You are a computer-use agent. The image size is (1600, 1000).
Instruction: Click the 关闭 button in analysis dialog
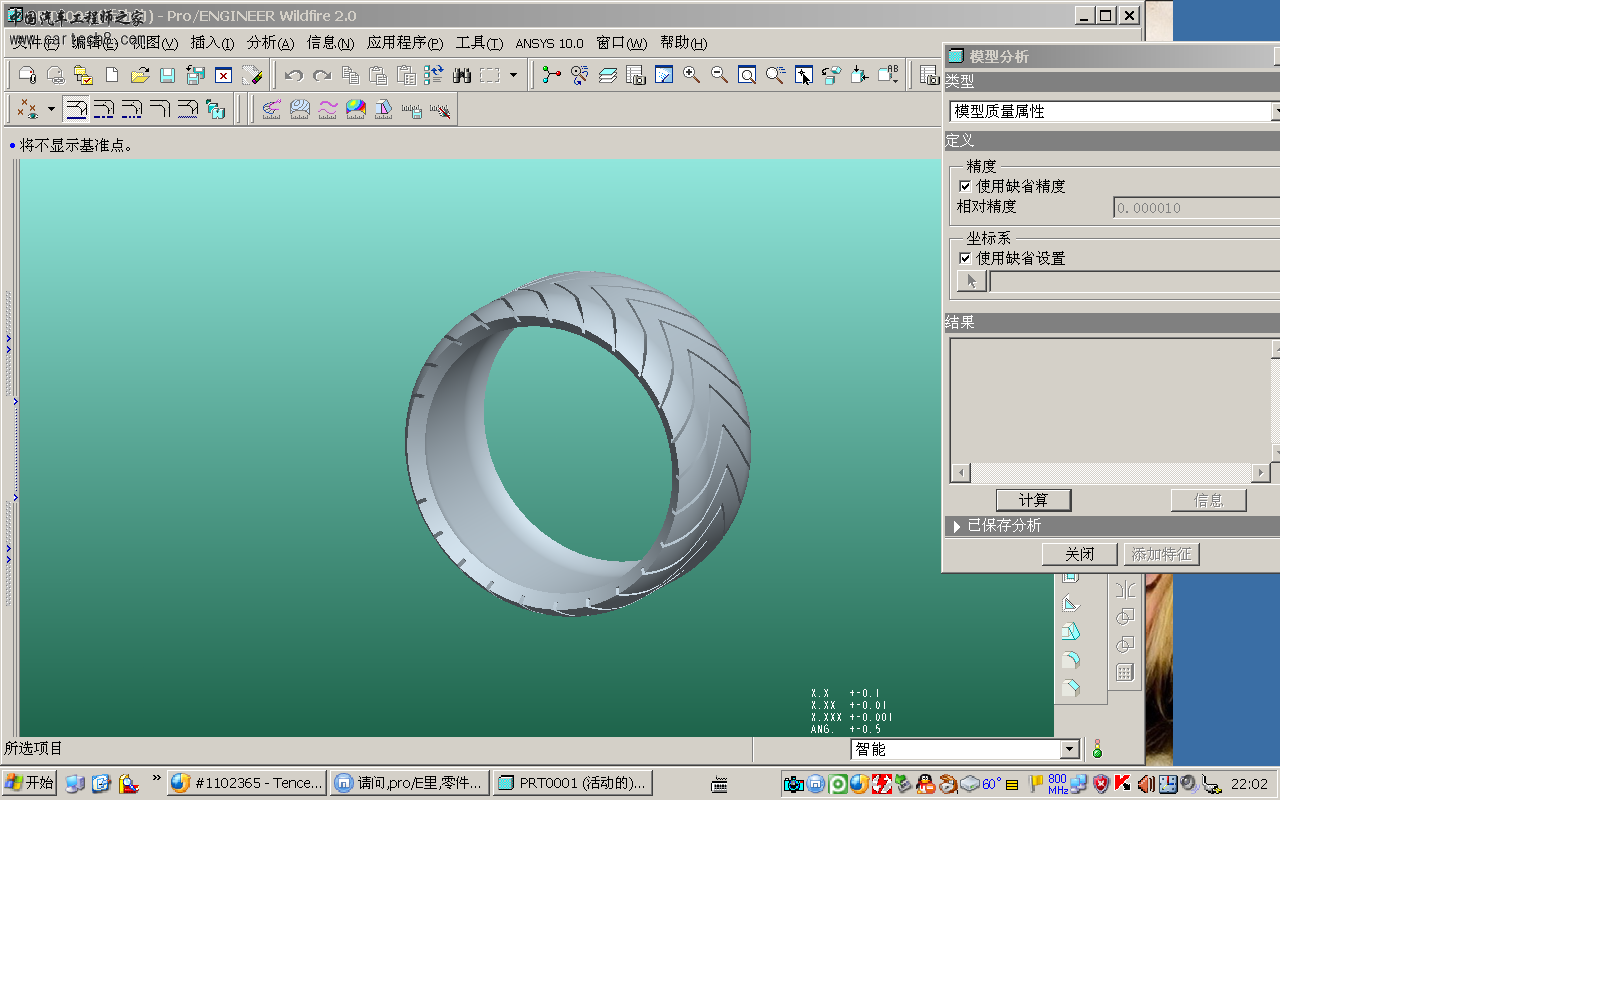[x=1079, y=554]
